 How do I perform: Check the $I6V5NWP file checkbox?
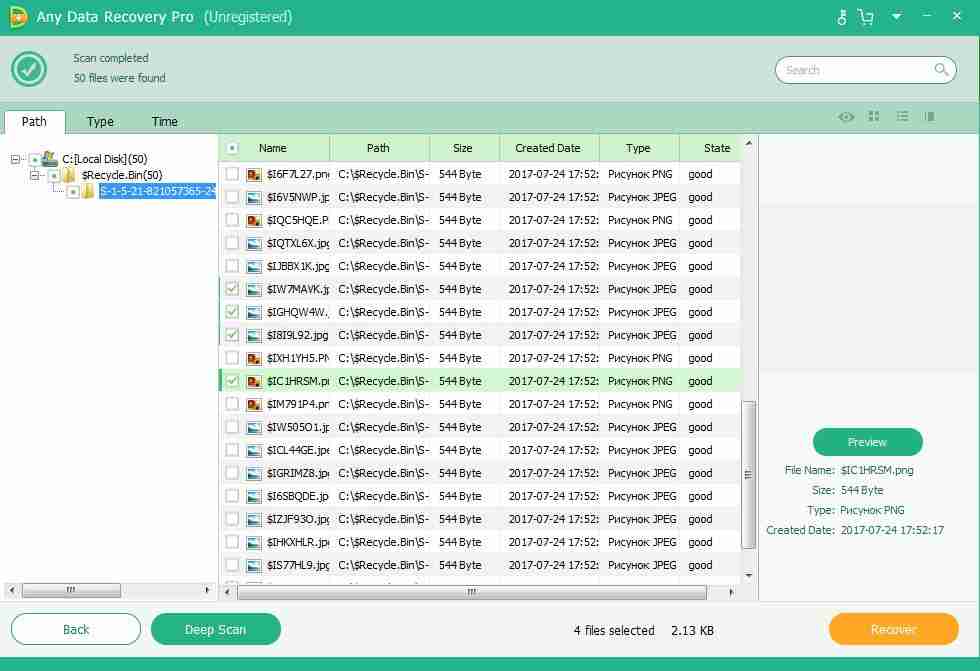click(232, 197)
